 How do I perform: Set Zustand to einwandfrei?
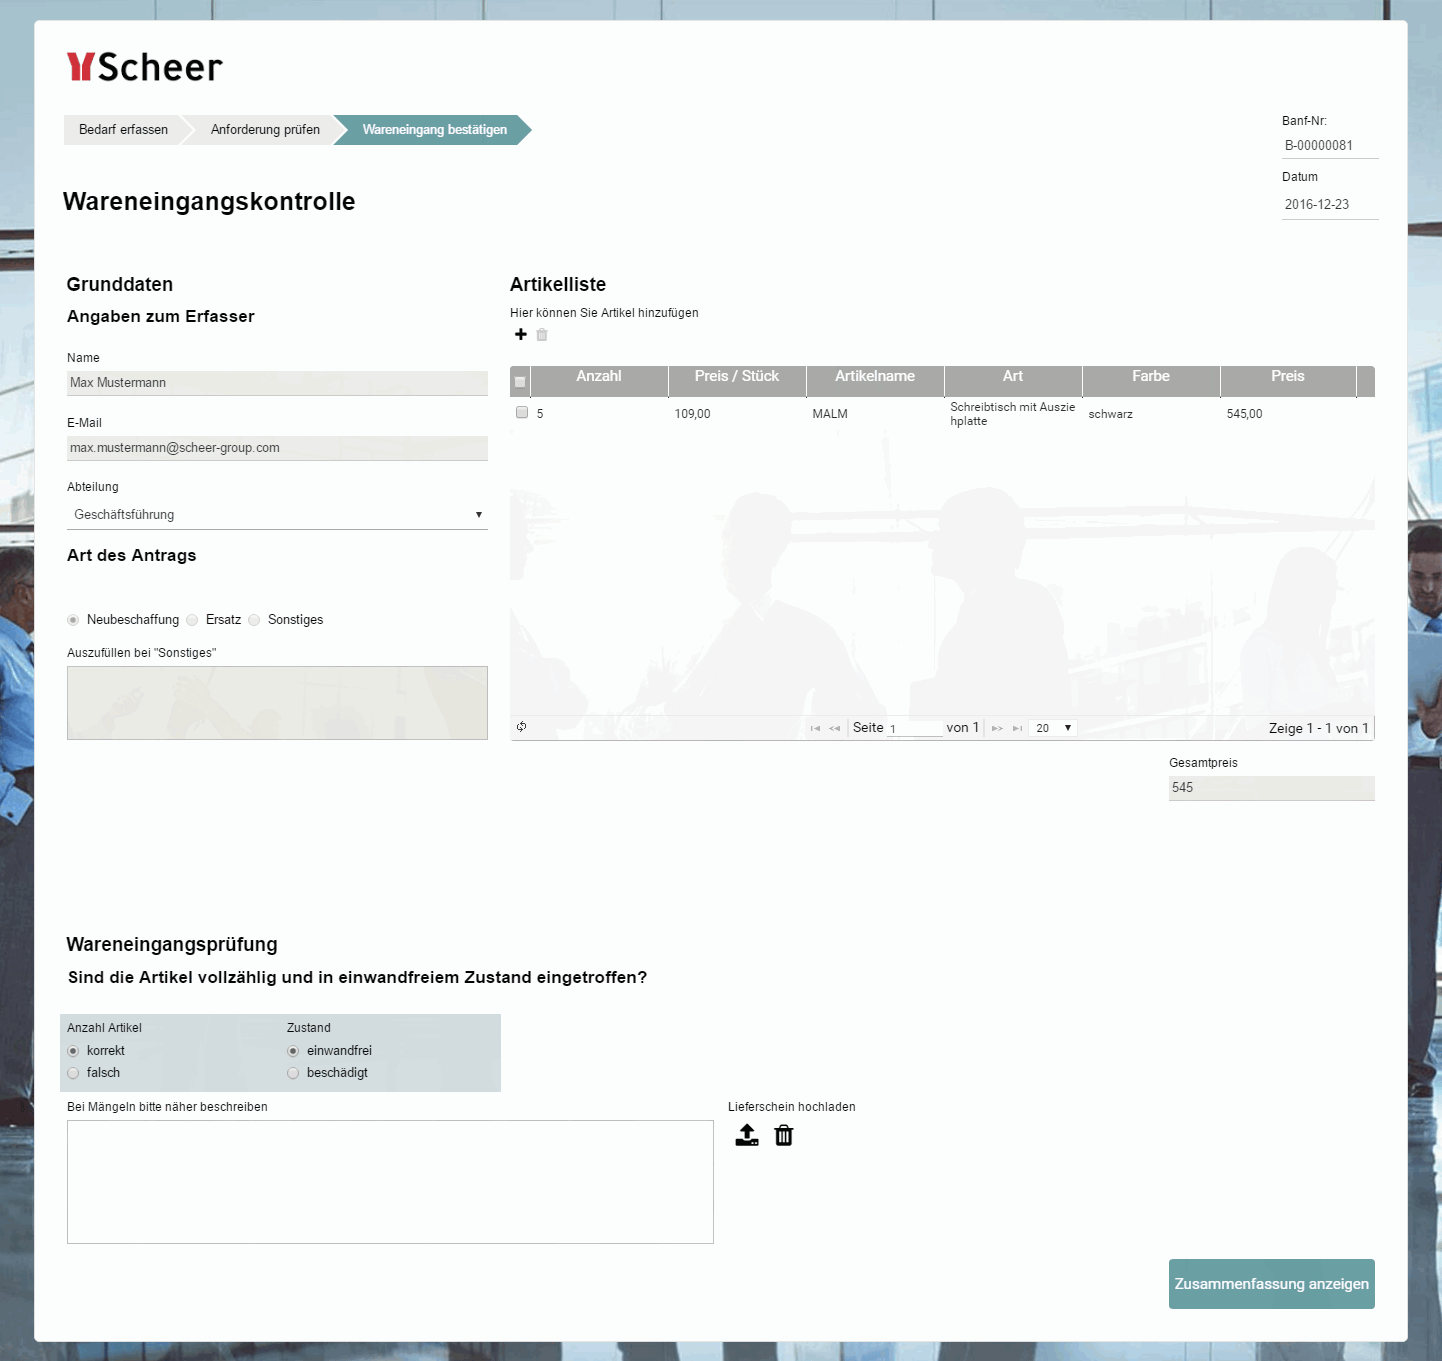coord(293,1051)
